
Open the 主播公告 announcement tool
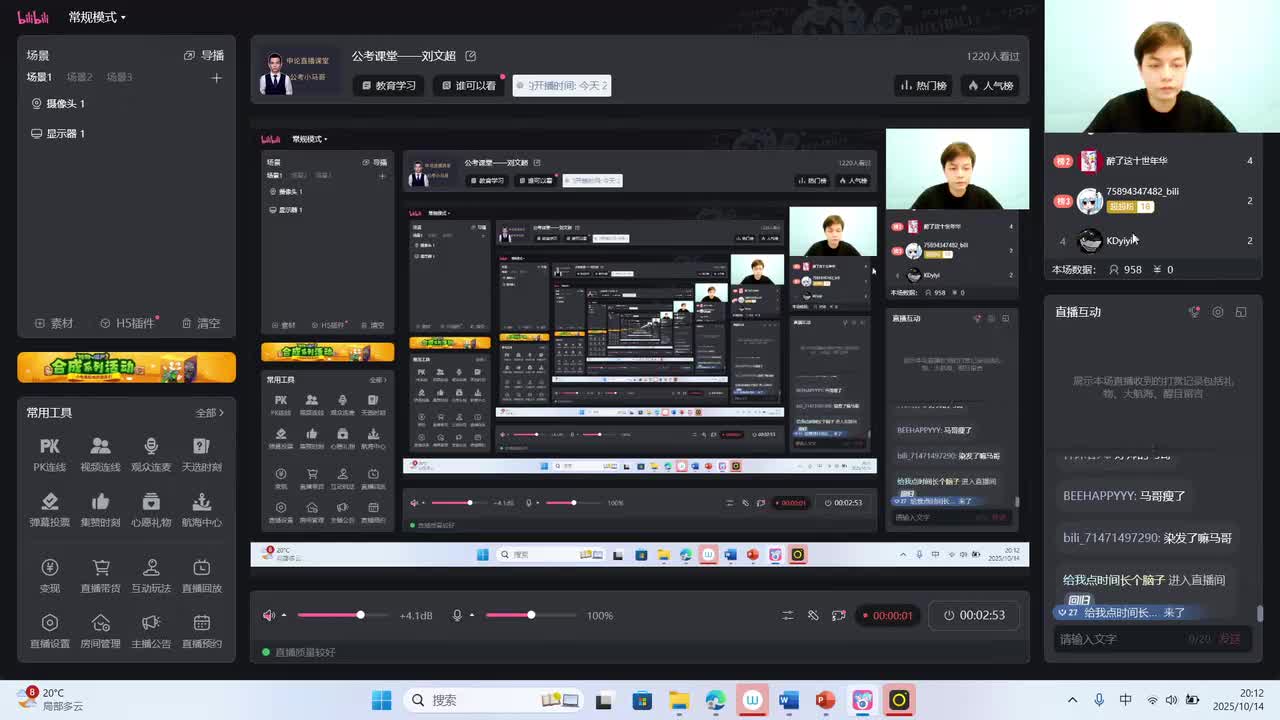pyautogui.click(x=151, y=631)
